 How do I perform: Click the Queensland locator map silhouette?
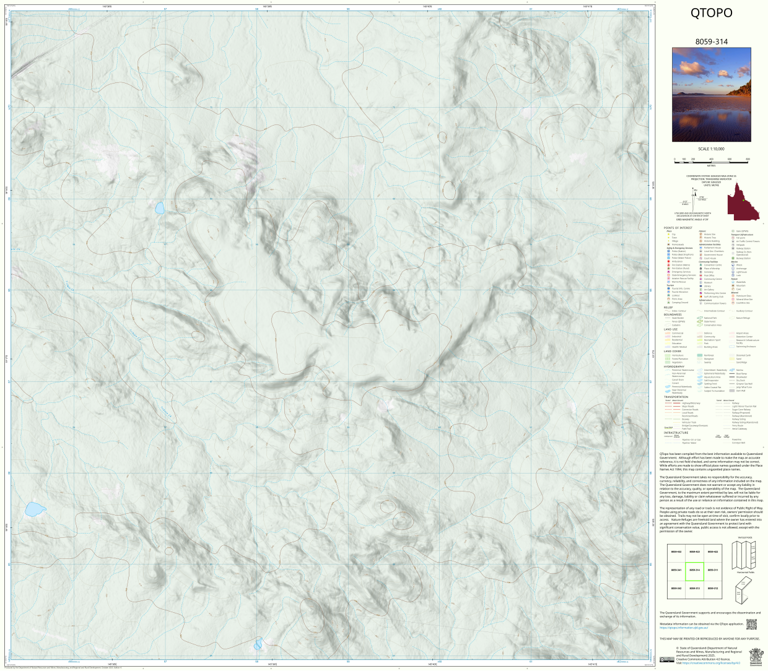click(x=743, y=201)
